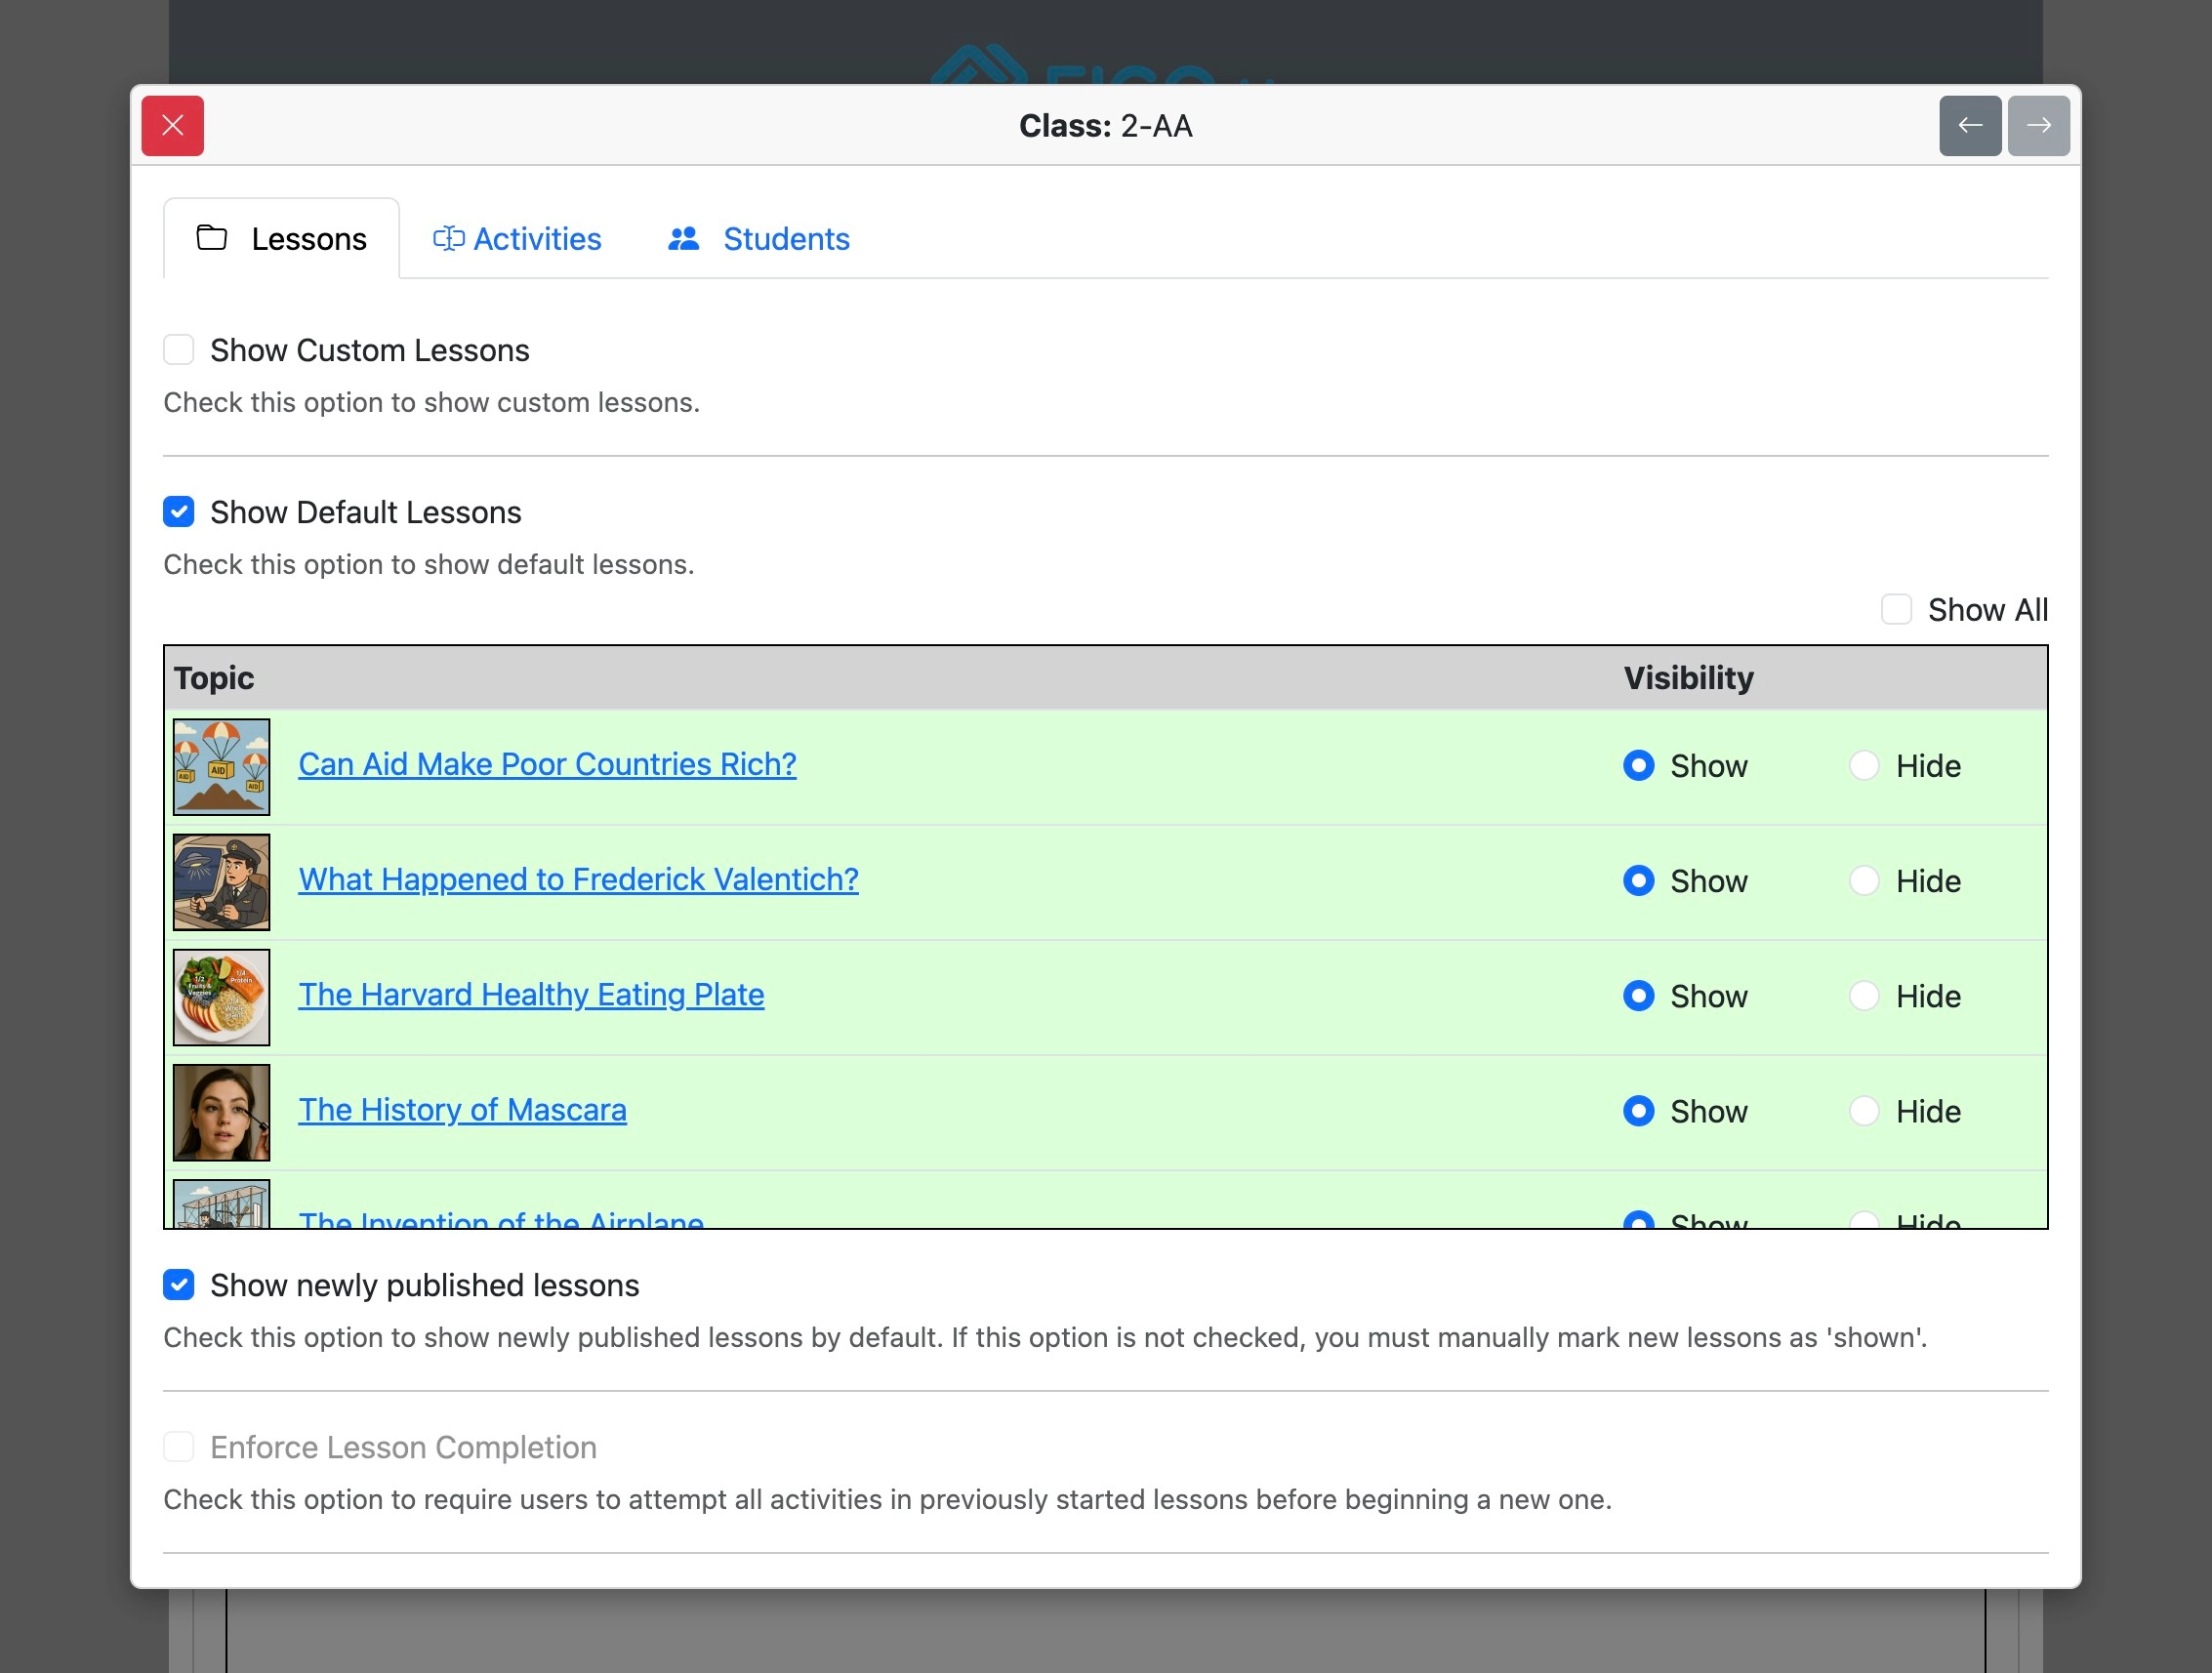Open What Happened to Frederick Valentich? lesson
Viewport: 2212px width, 1673px height.
pos(578,879)
